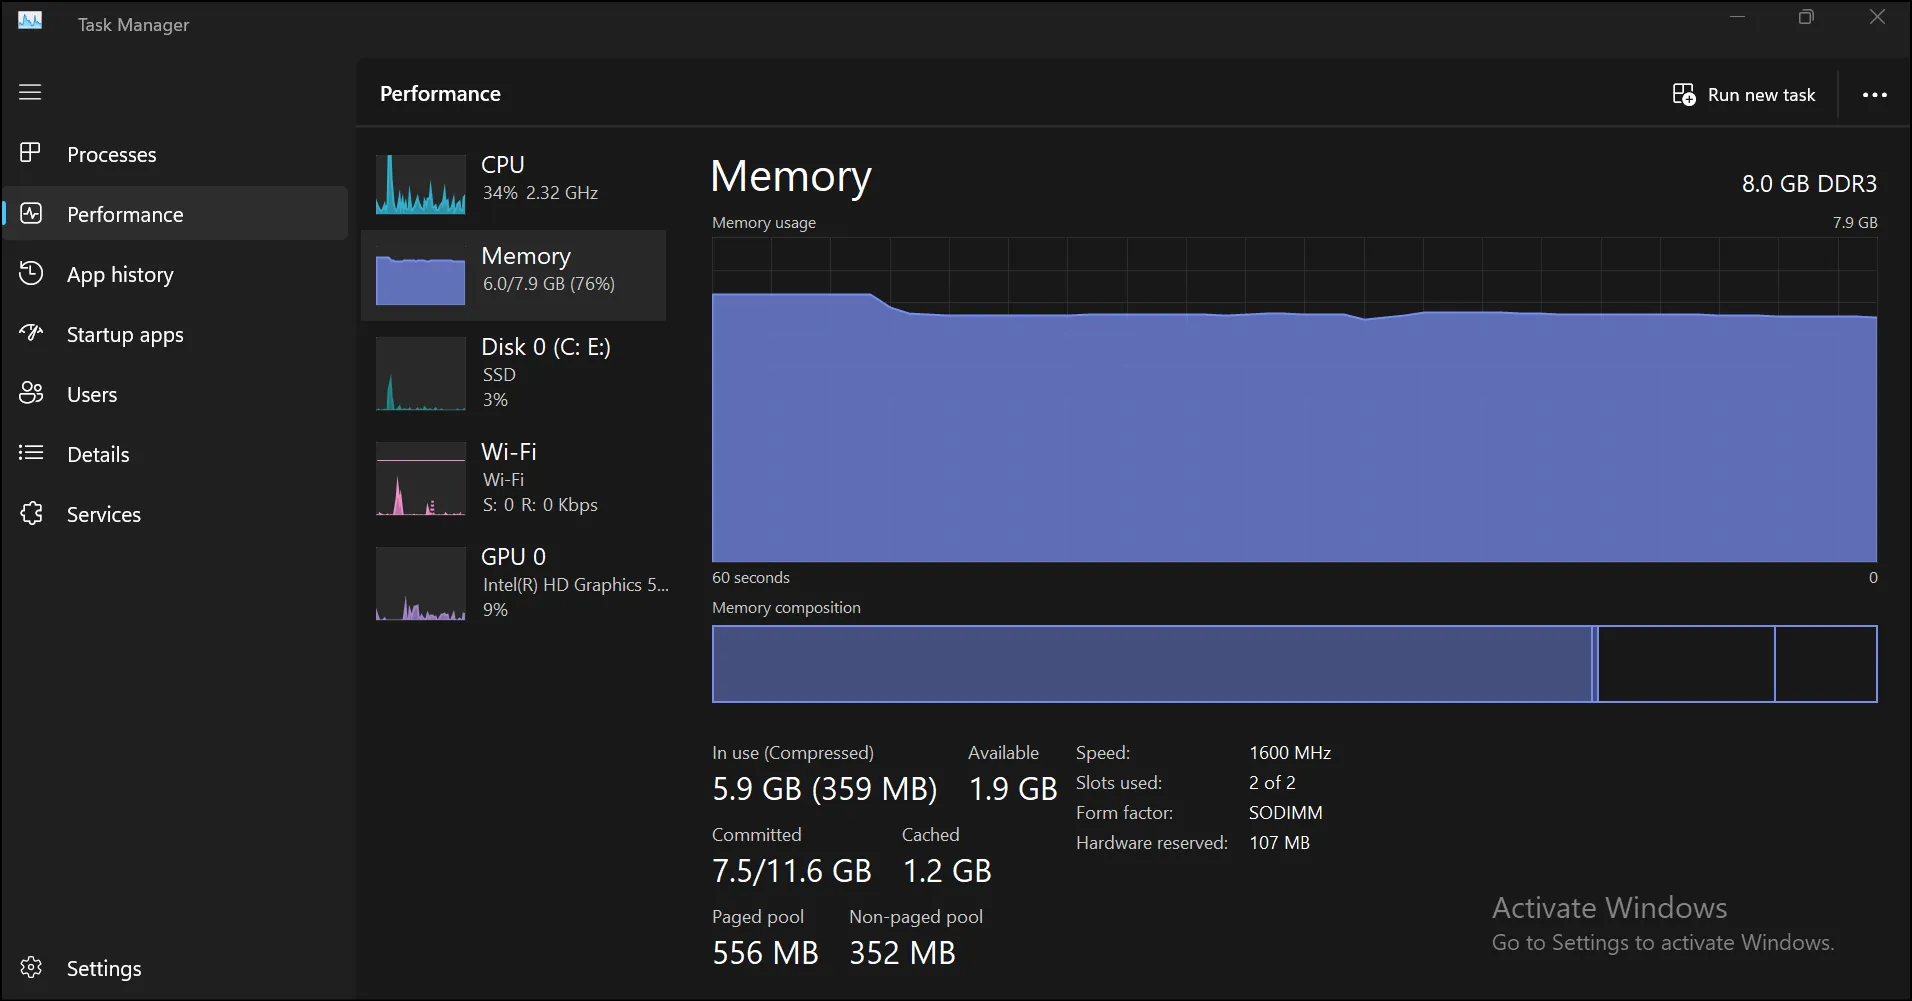The height and width of the screenshot is (1001, 1912).
Task: Select the Wi-Fi mini graph thumbnail
Action: [x=421, y=478]
